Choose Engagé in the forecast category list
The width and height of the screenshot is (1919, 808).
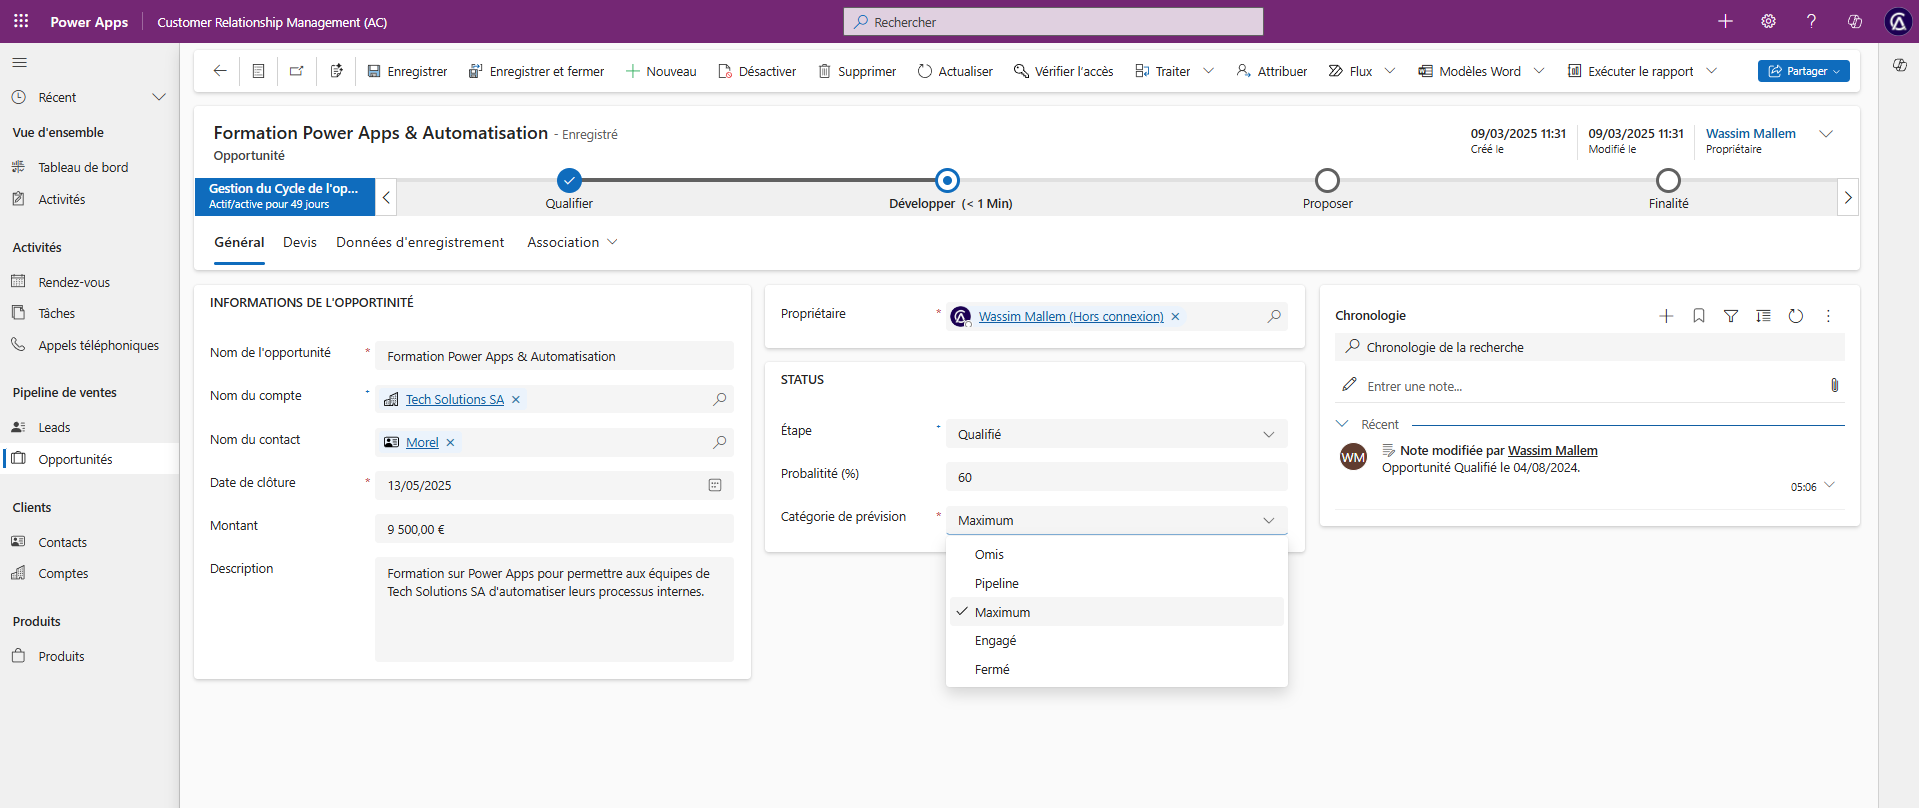pyautogui.click(x=995, y=641)
